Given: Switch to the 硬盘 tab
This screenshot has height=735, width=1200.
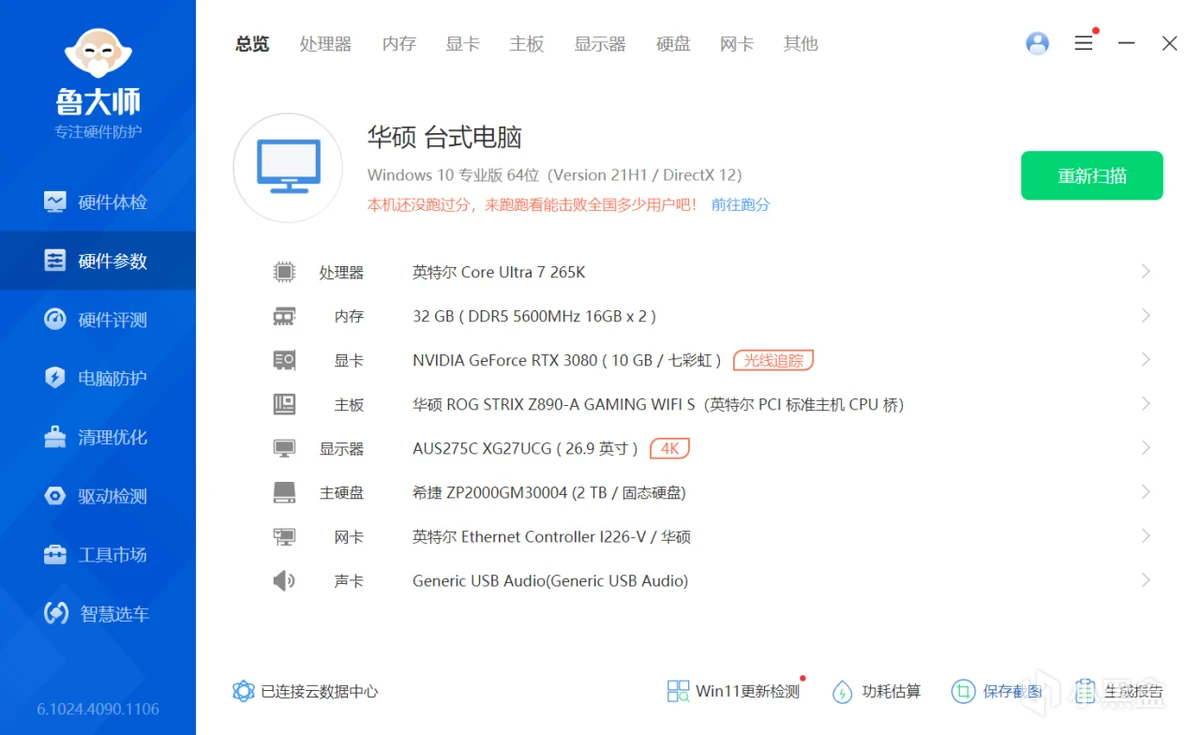Looking at the screenshot, I should coord(673,44).
